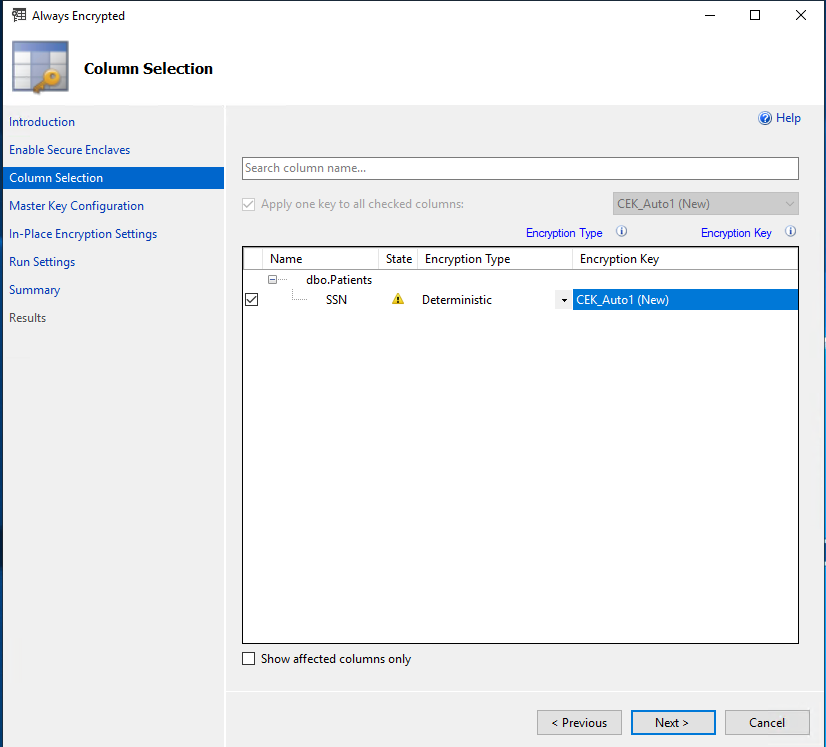Open the Enable Secure Enclaves step
The width and height of the screenshot is (826, 747).
coord(70,150)
